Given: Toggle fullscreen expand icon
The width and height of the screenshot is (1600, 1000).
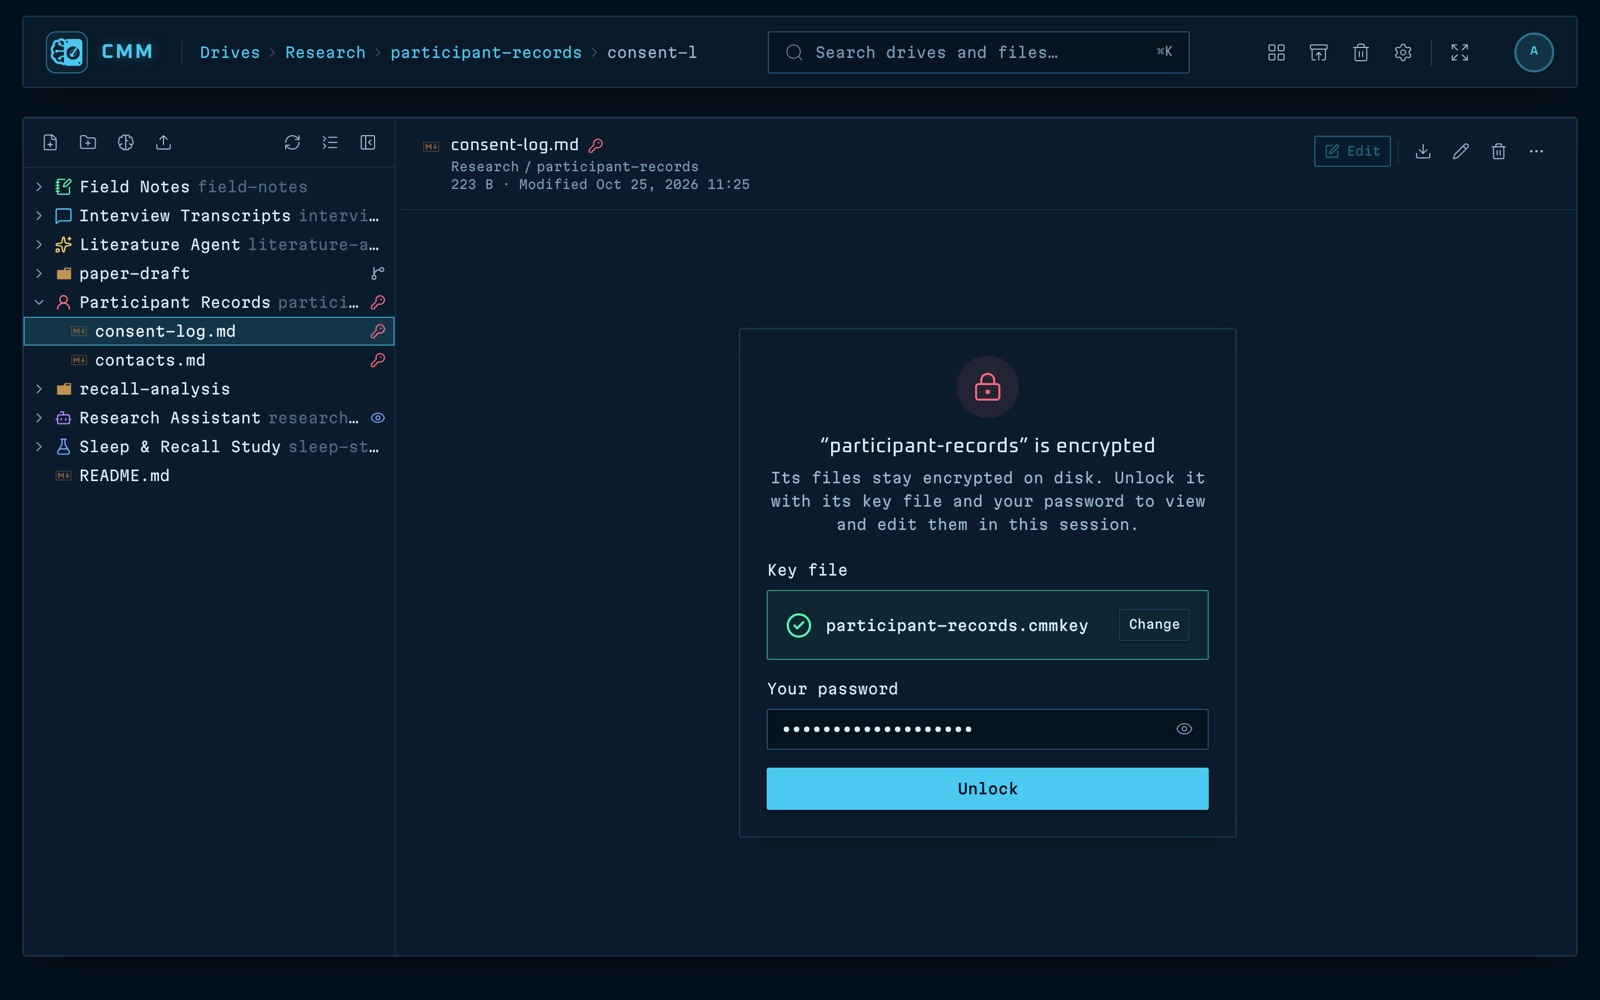Looking at the screenshot, I should click(x=1459, y=52).
